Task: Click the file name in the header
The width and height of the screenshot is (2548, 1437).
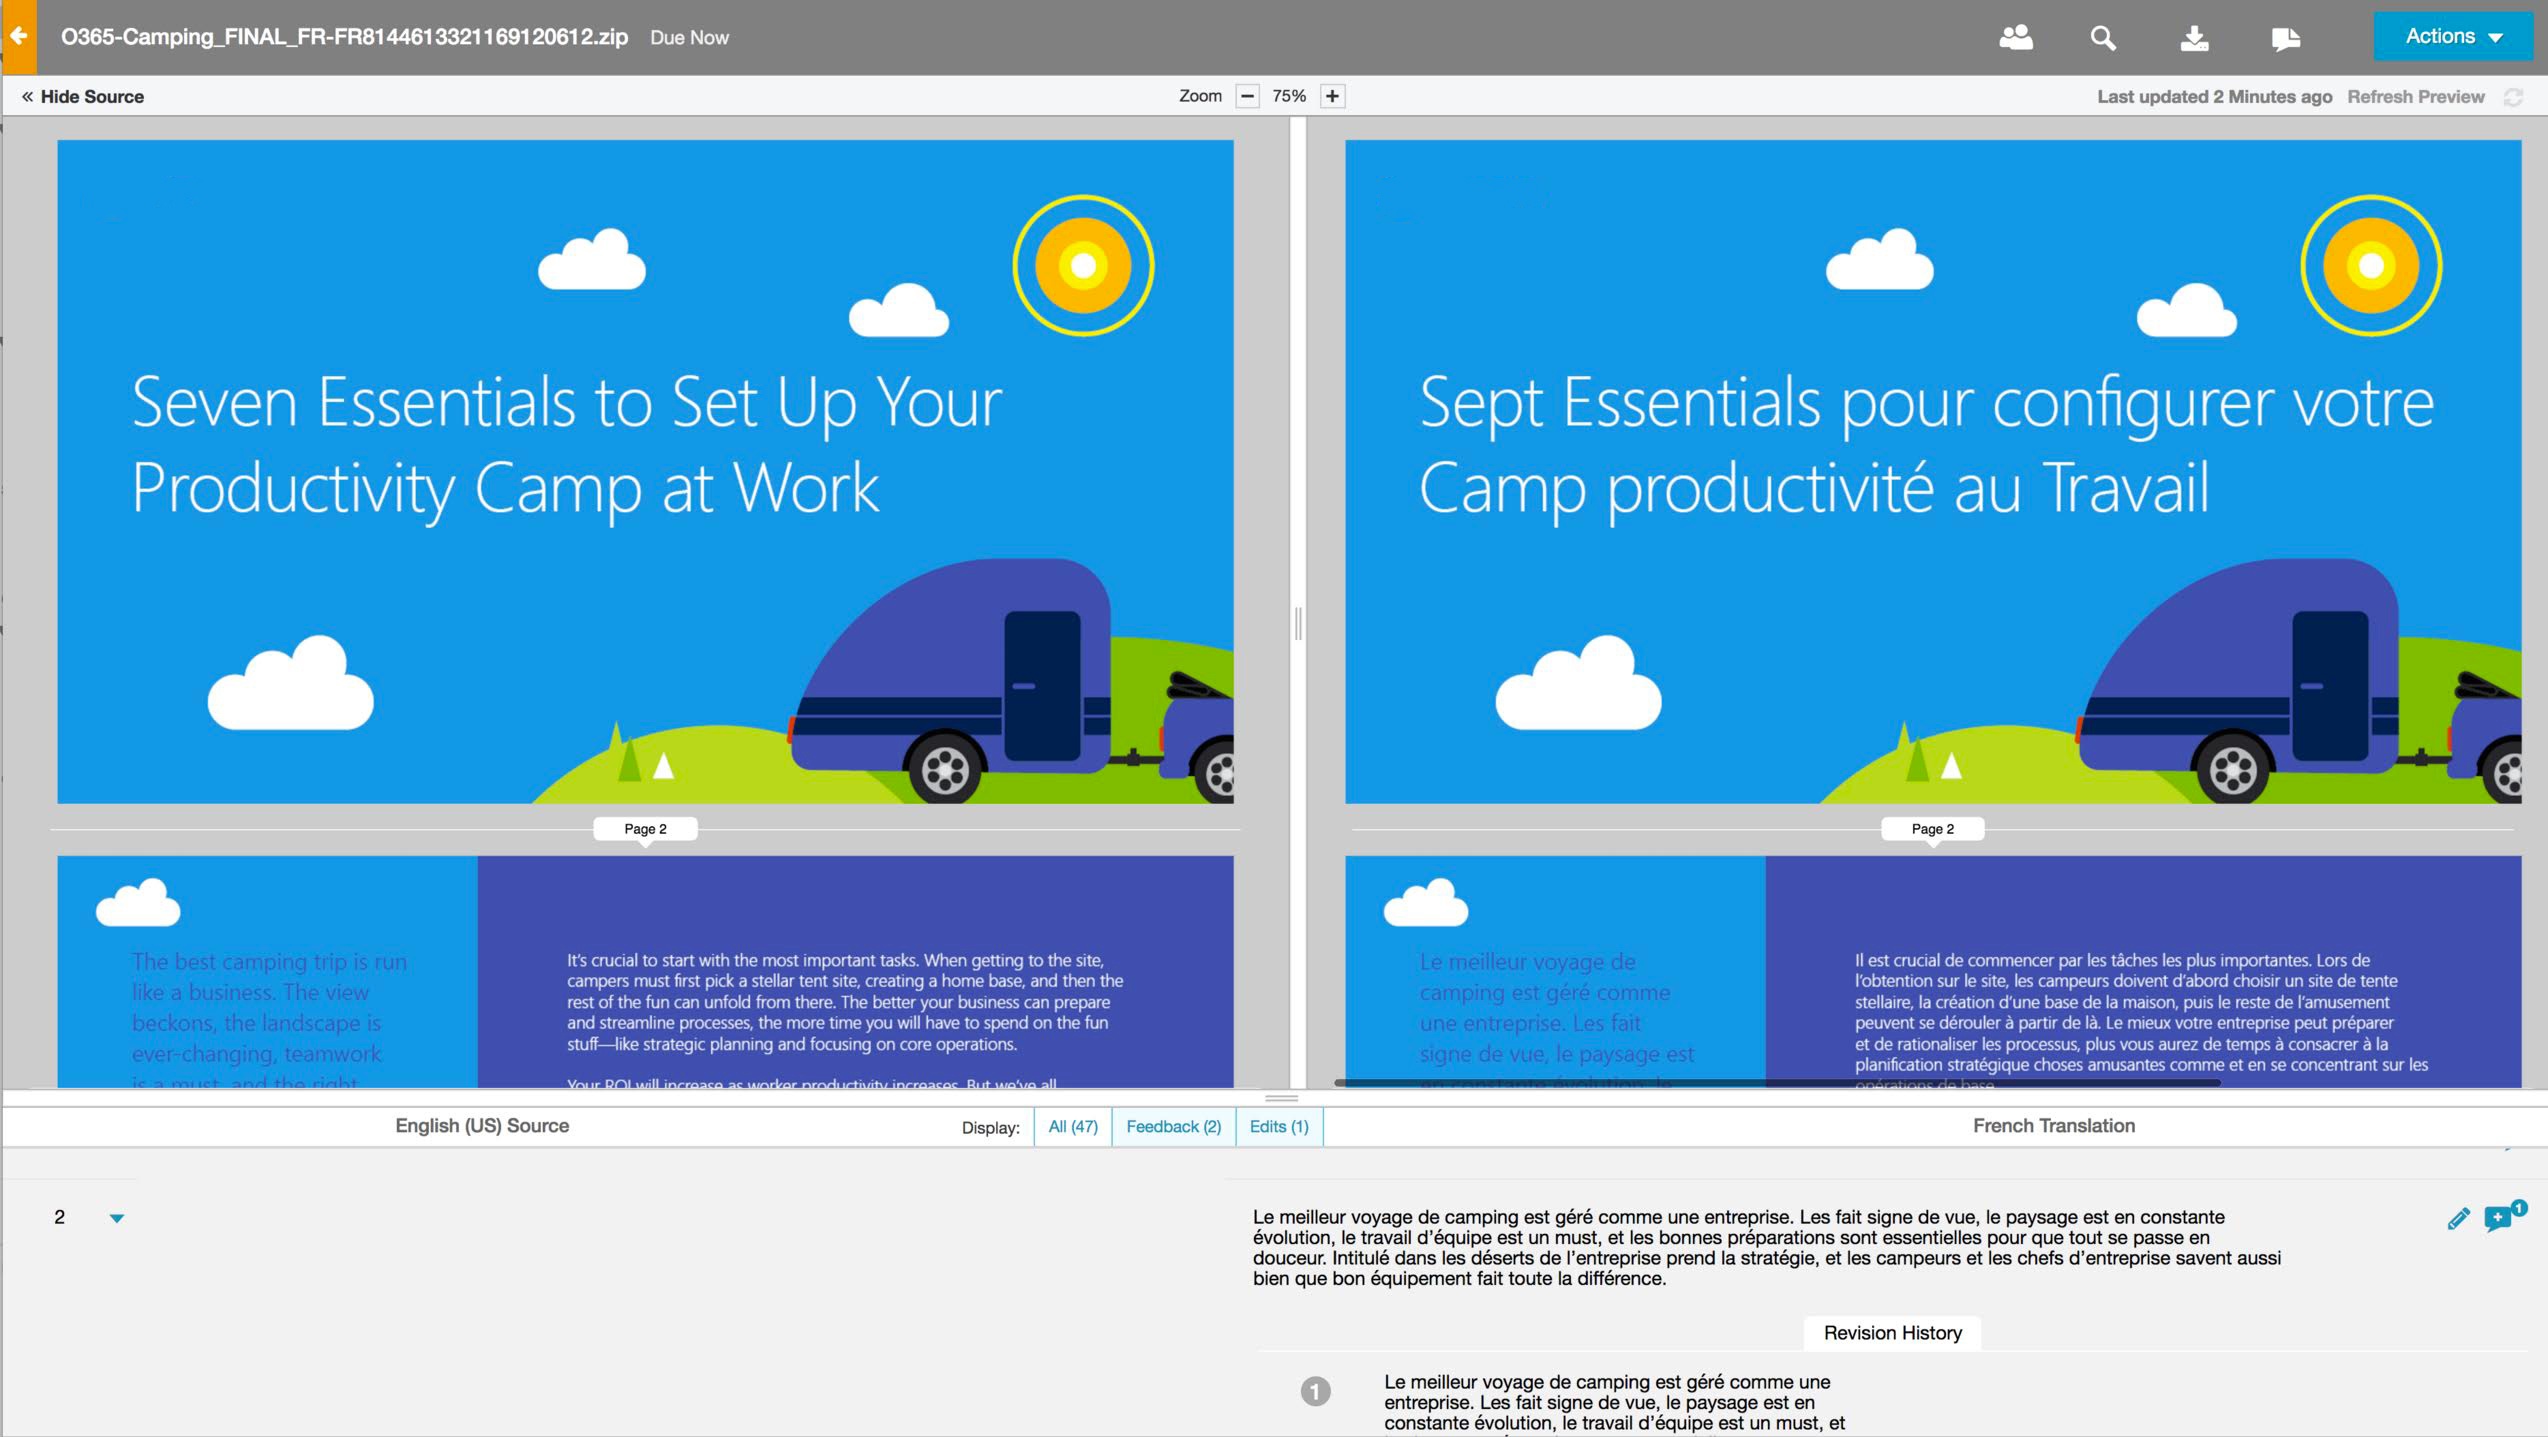Action: coord(344,37)
